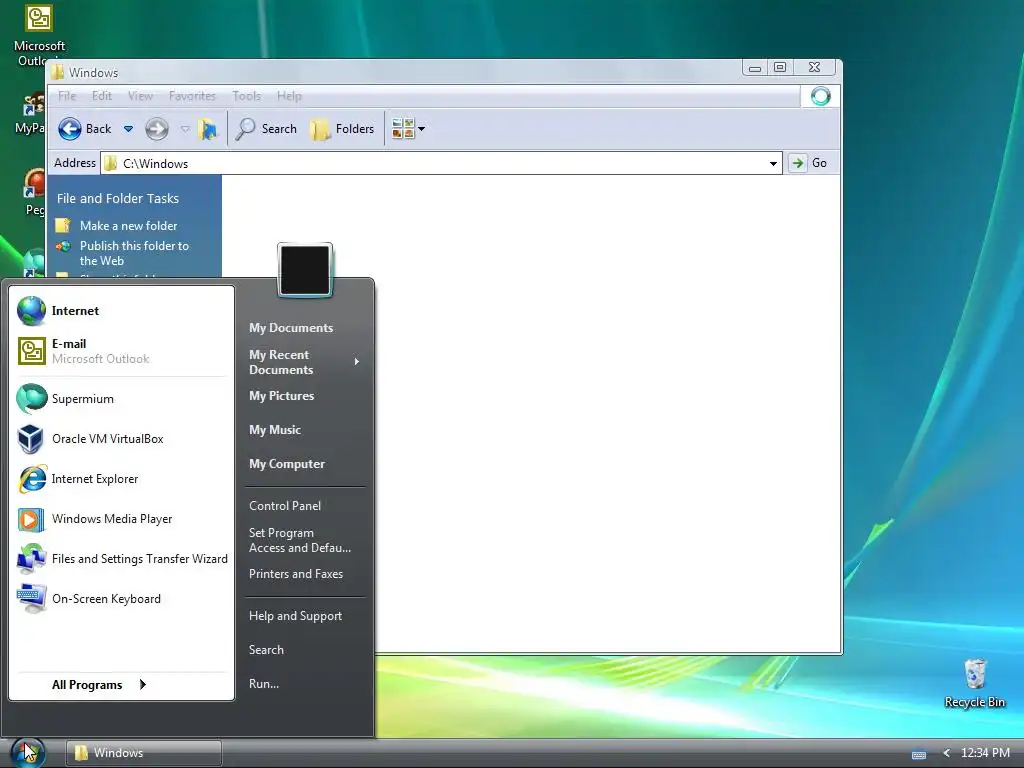Image resolution: width=1024 pixels, height=768 pixels.
Task: Click user account picture in Start menu
Action: click(x=305, y=270)
